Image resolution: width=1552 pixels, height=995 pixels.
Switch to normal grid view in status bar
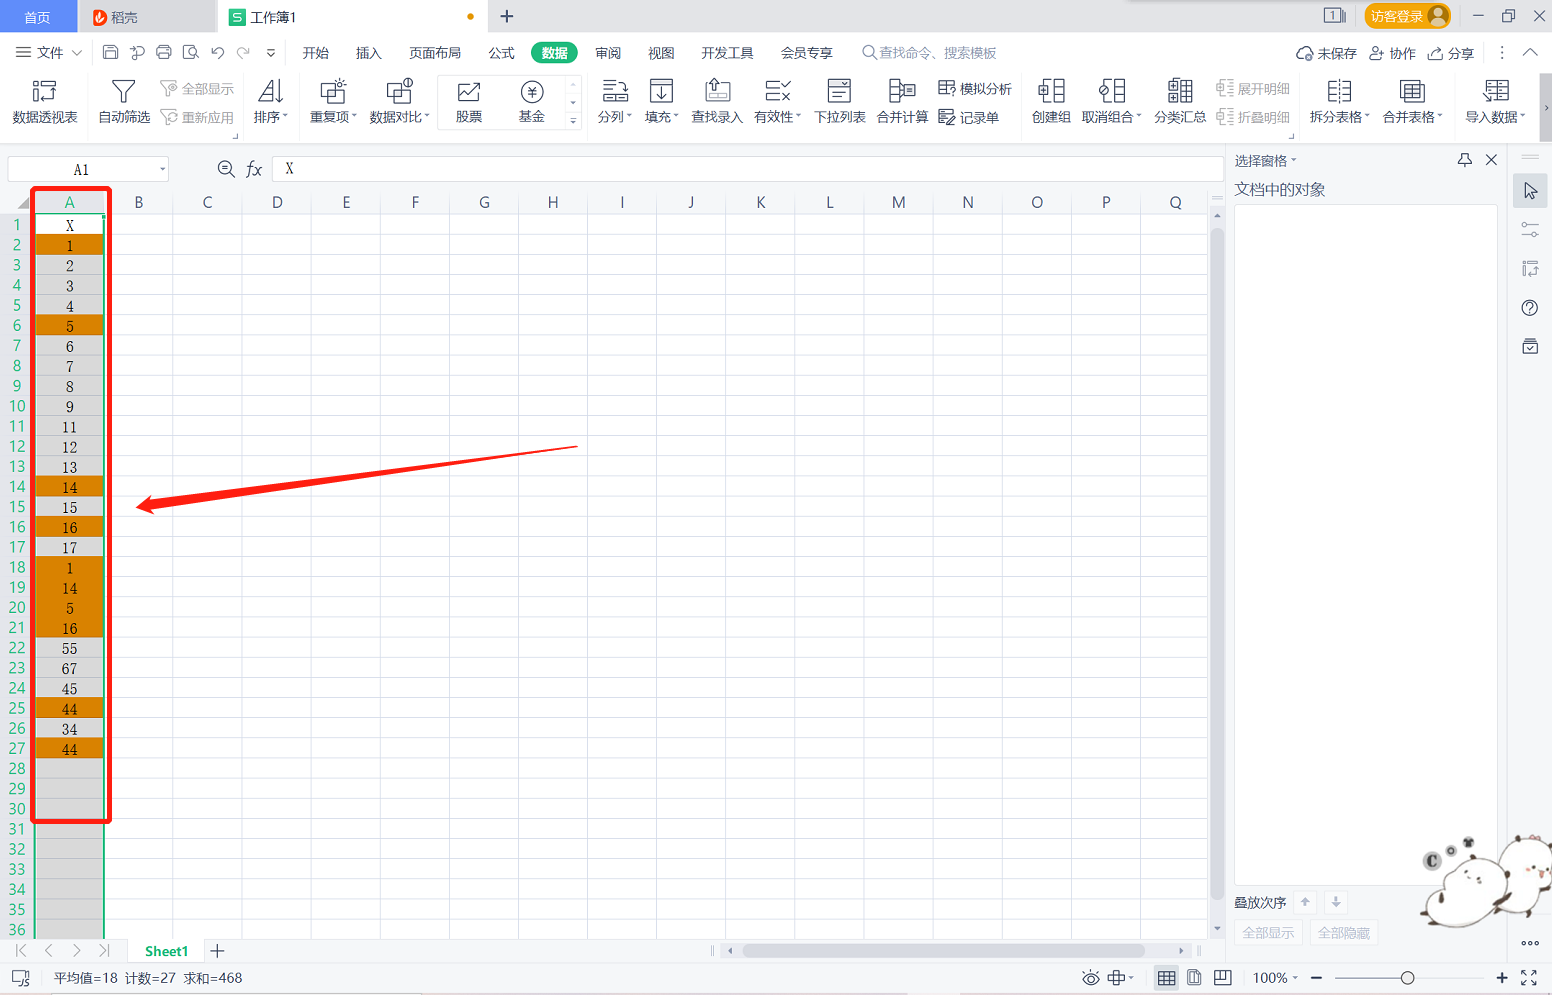click(1166, 978)
